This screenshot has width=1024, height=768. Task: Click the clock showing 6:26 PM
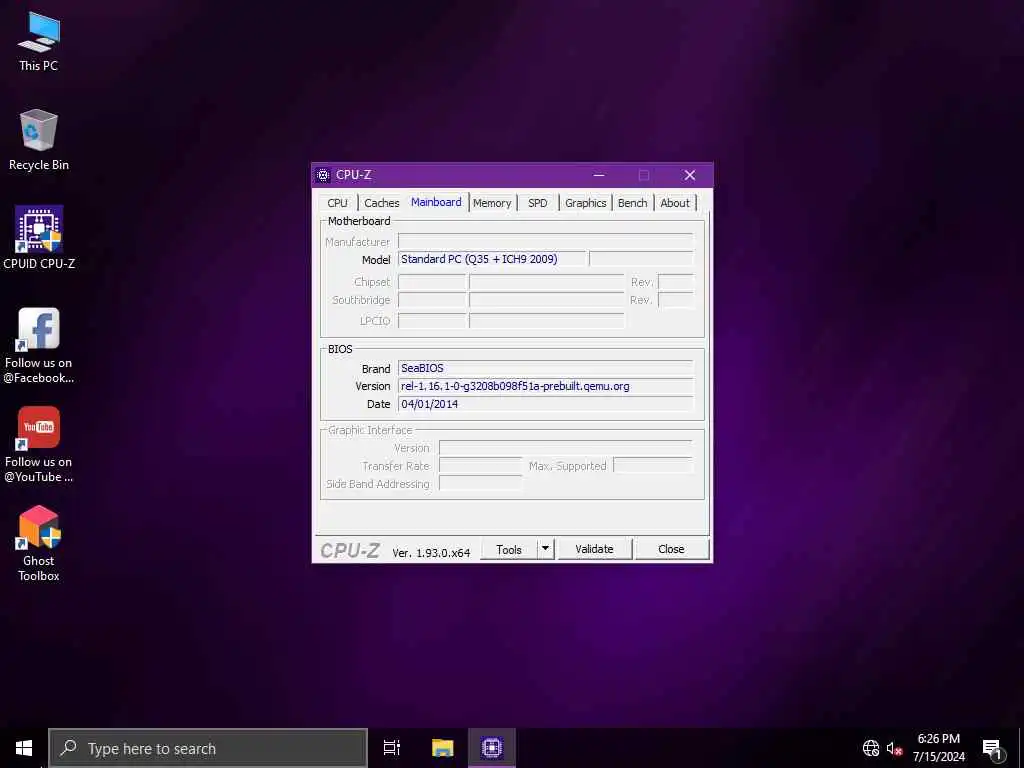pyautogui.click(x=938, y=739)
